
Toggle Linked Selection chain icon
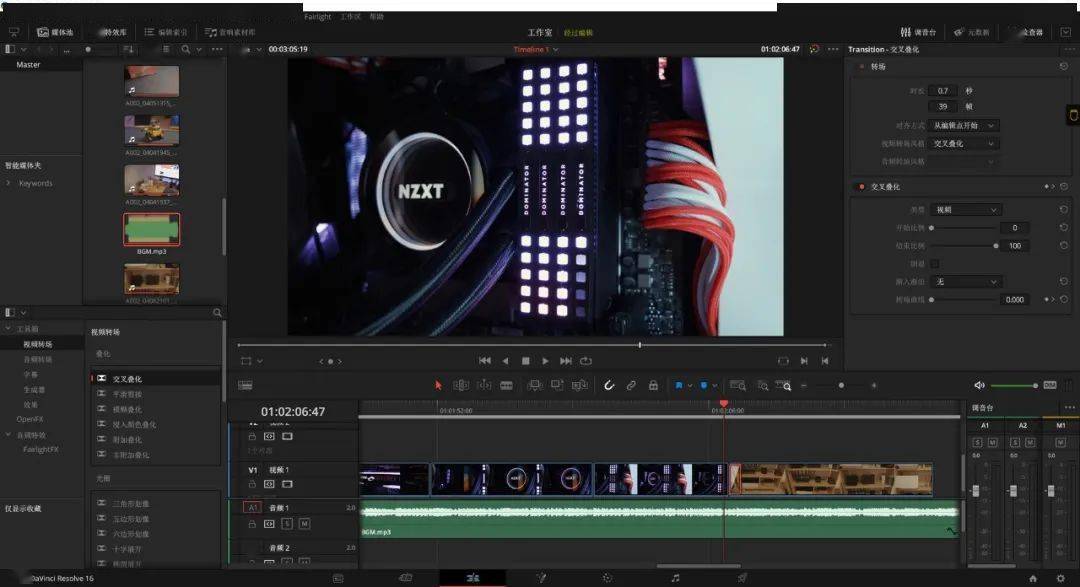631,385
